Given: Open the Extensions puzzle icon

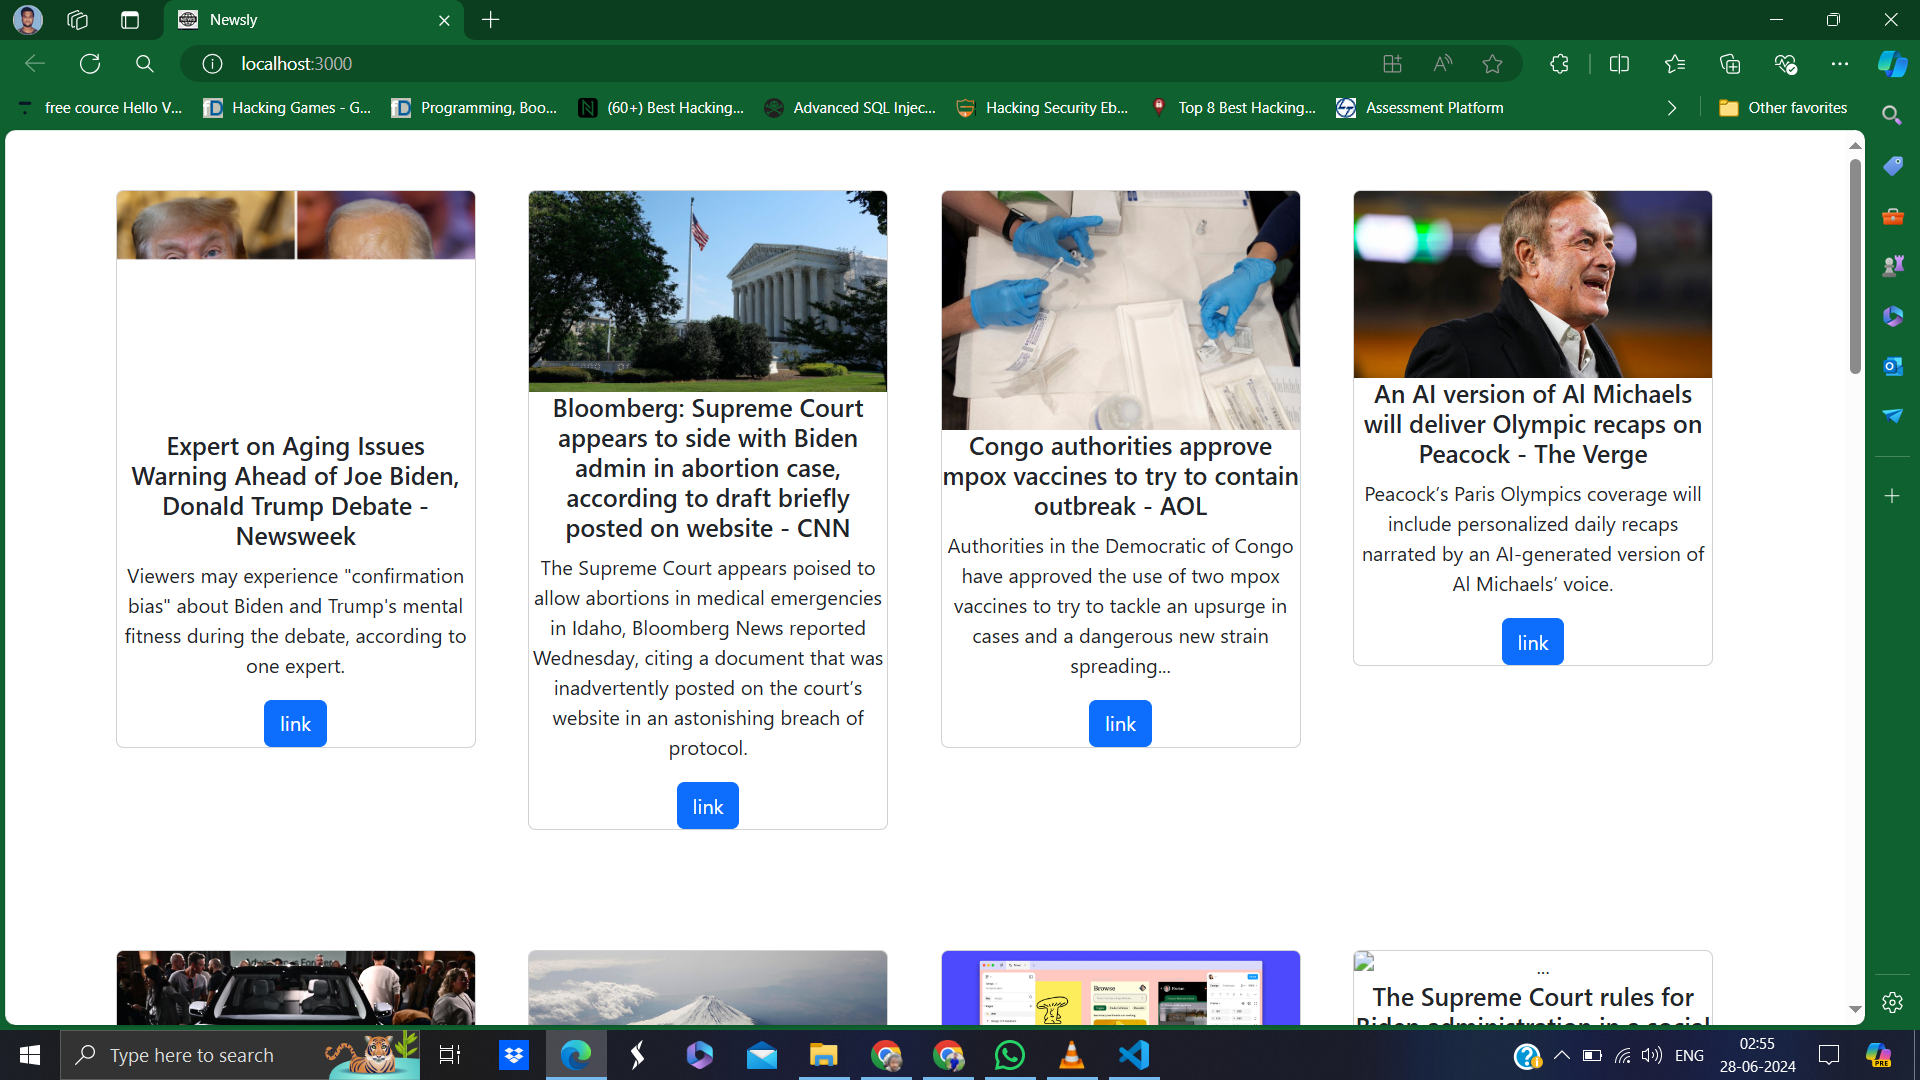Looking at the screenshot, I should coord(1559,64).
